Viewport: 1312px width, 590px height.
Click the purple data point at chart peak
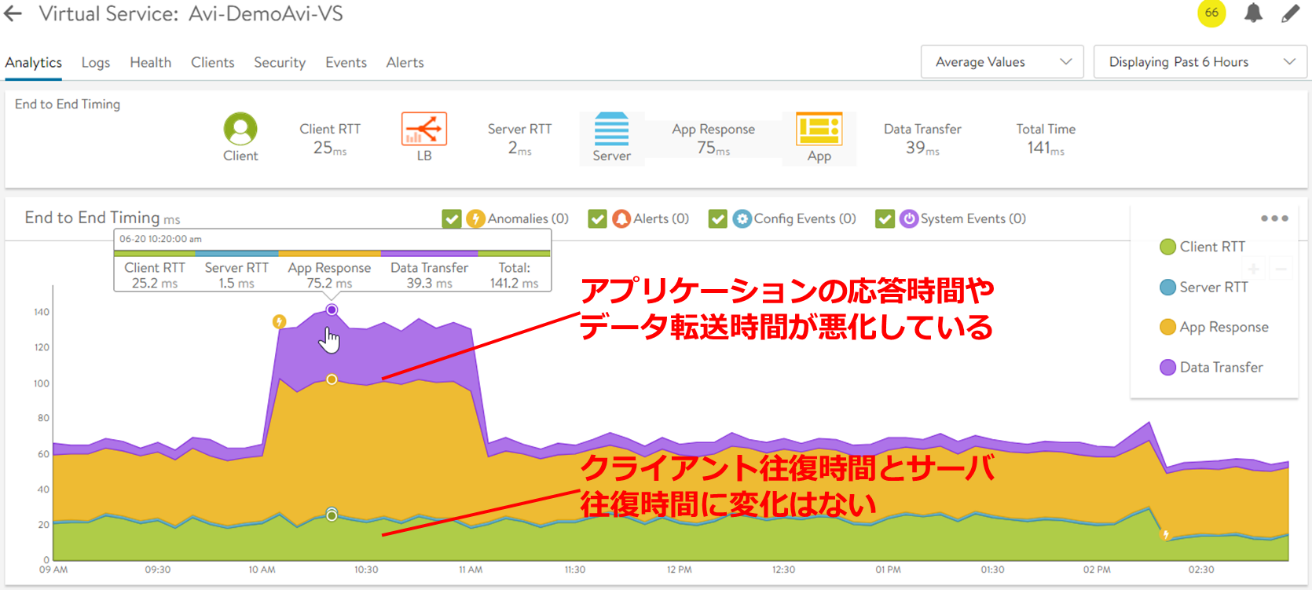tap(331, 310)
